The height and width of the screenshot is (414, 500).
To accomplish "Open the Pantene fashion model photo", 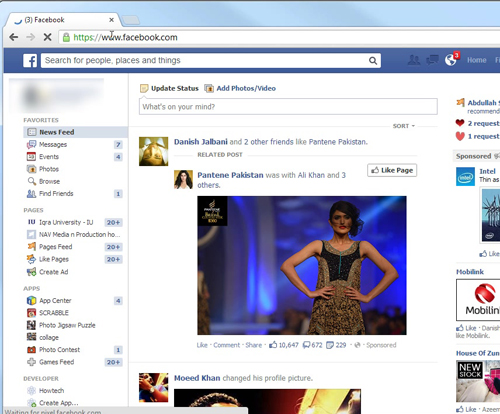I will [x=302, y=265].
